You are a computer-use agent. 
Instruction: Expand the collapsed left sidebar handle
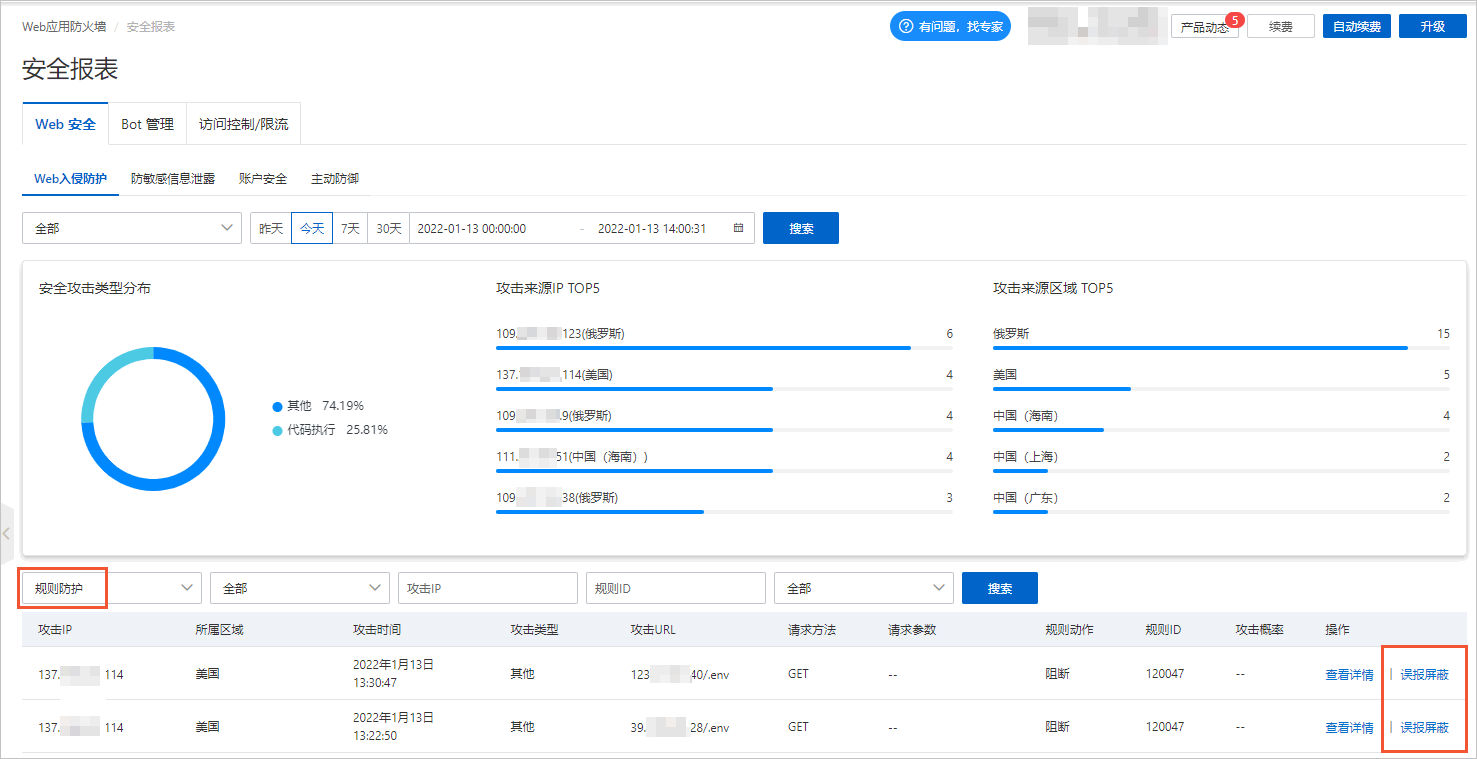pyautogui.click(x=6, y=534)
